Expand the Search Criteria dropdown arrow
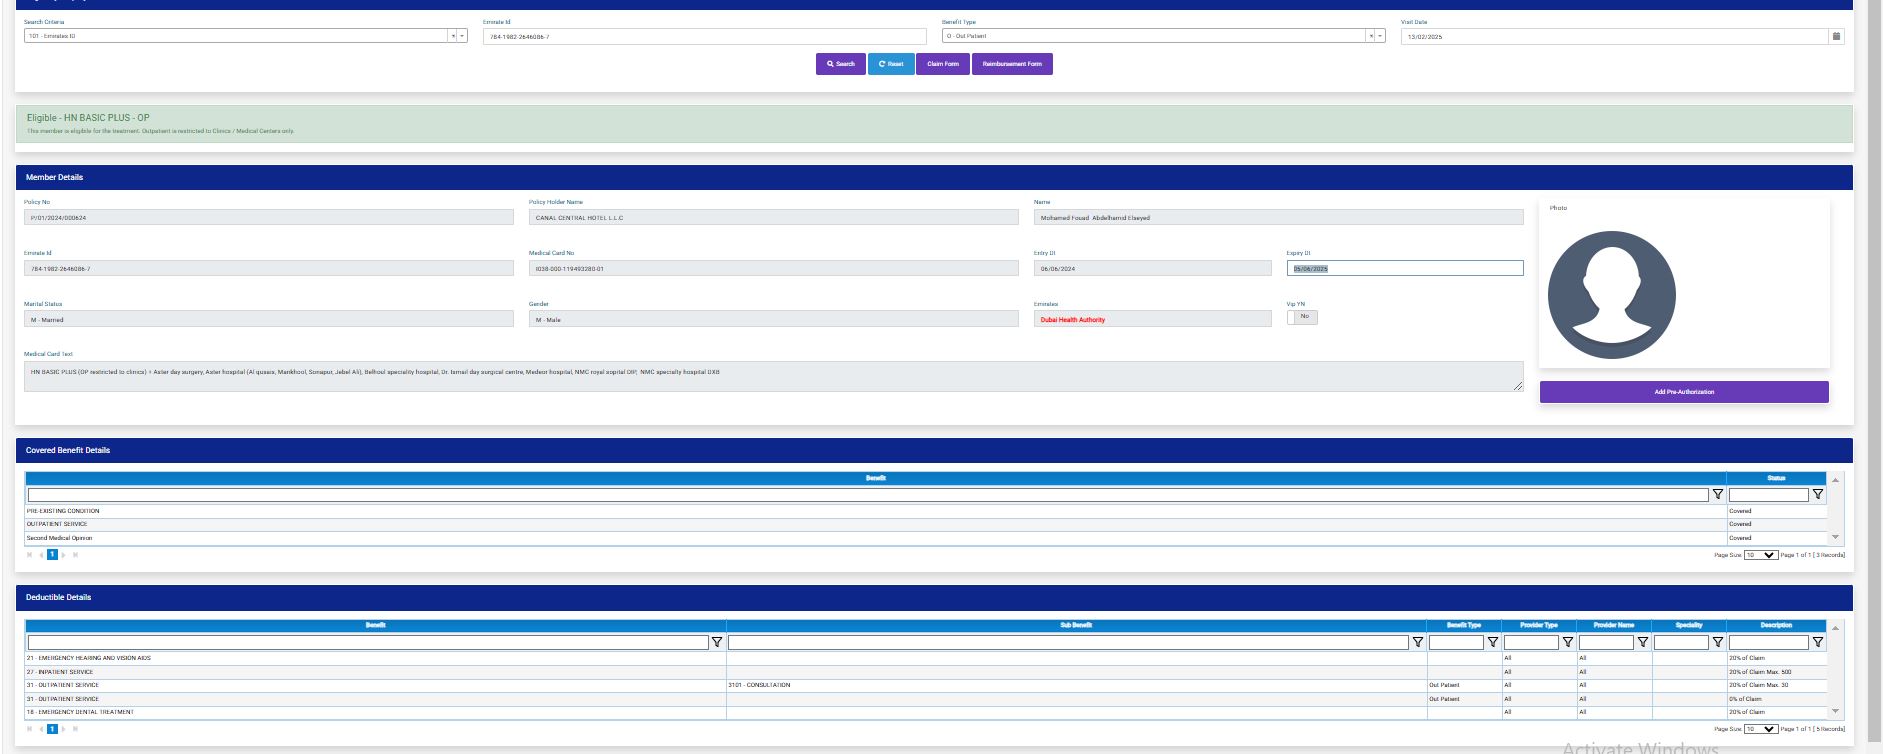 (462, 36)
